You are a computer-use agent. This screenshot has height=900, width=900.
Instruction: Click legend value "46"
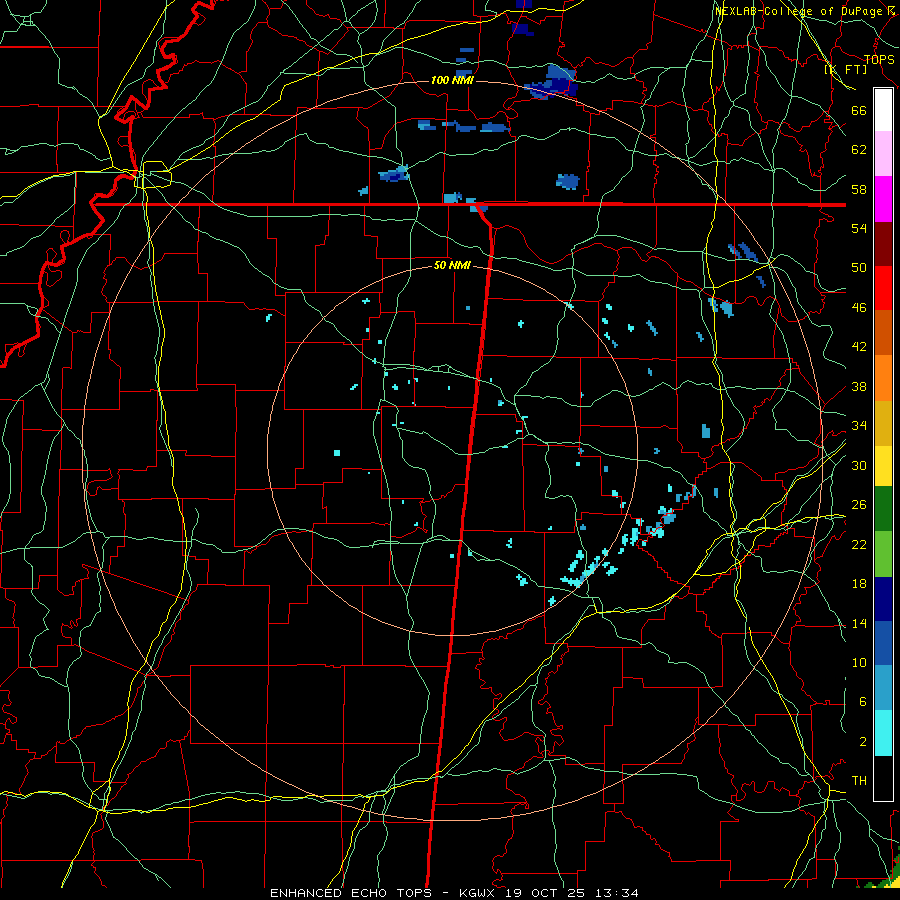pos(859,308)
